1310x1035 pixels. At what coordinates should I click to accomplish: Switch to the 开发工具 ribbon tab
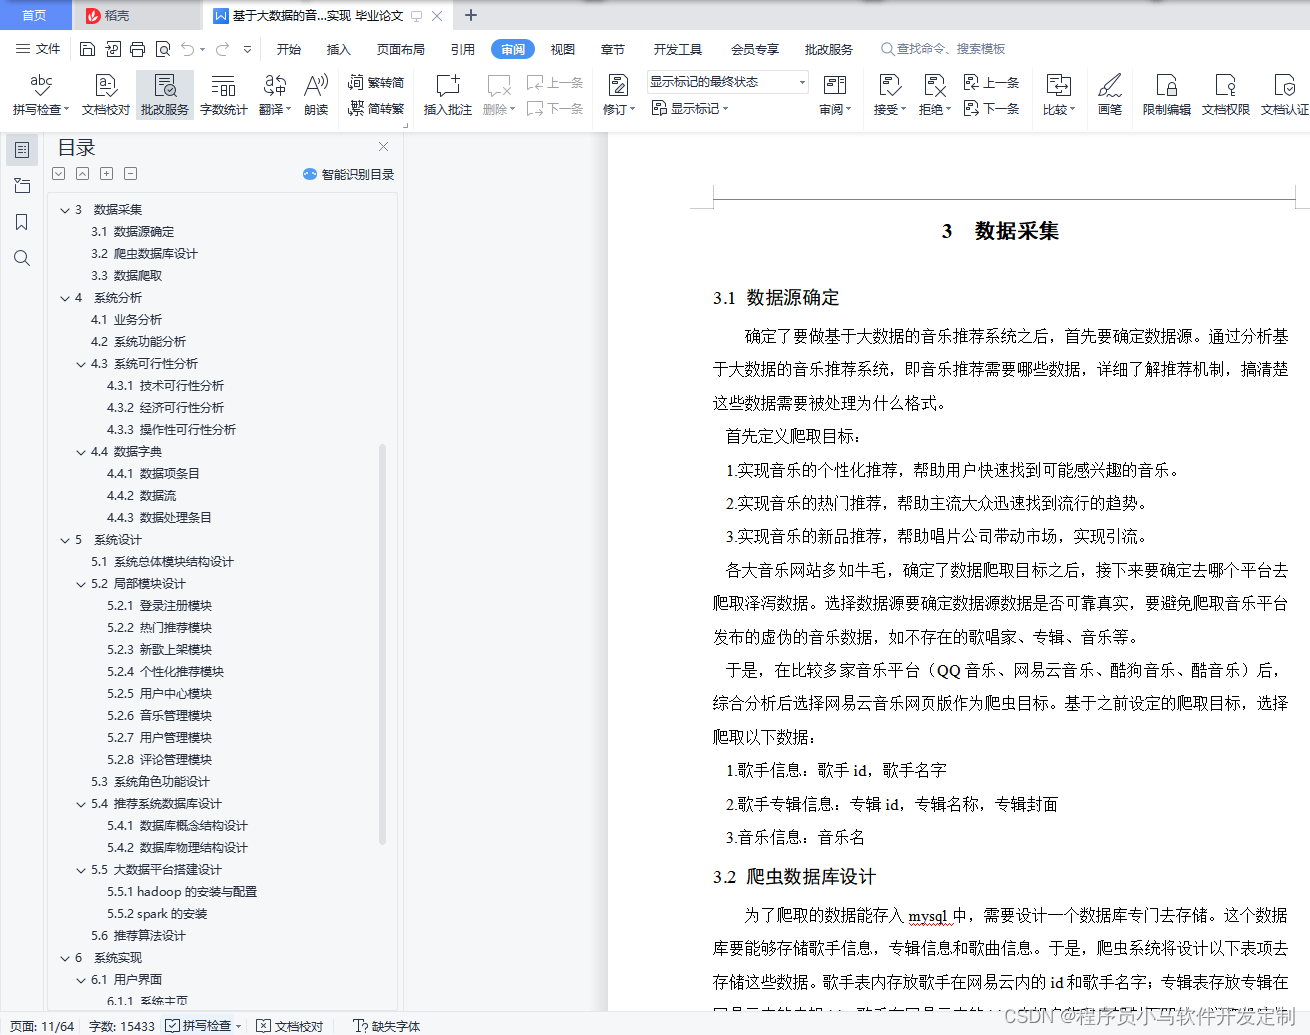coord(678,49)
